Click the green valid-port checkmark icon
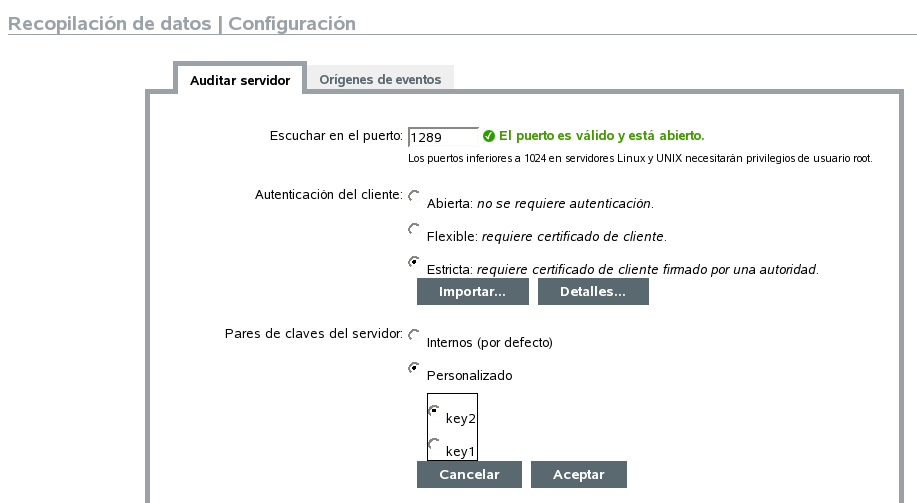 (489, 135)
